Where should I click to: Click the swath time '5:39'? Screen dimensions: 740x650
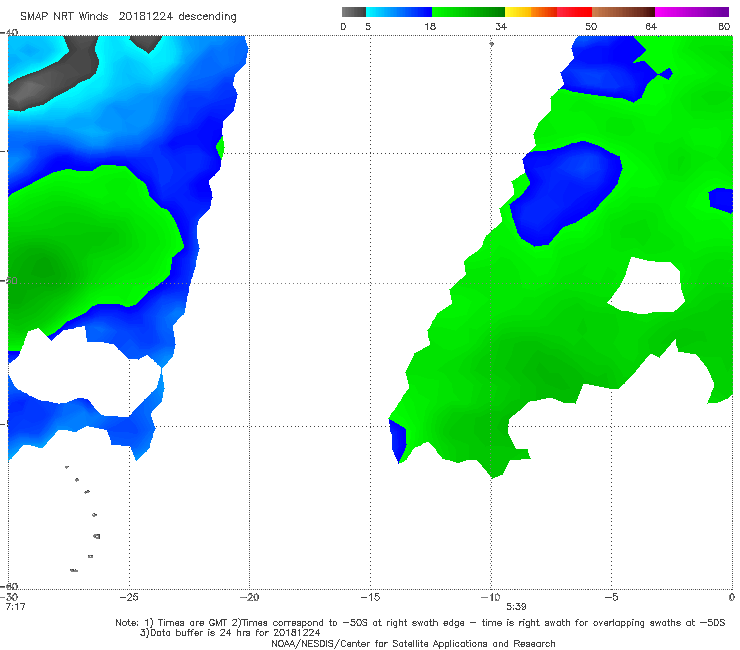[x=516, y=607]
